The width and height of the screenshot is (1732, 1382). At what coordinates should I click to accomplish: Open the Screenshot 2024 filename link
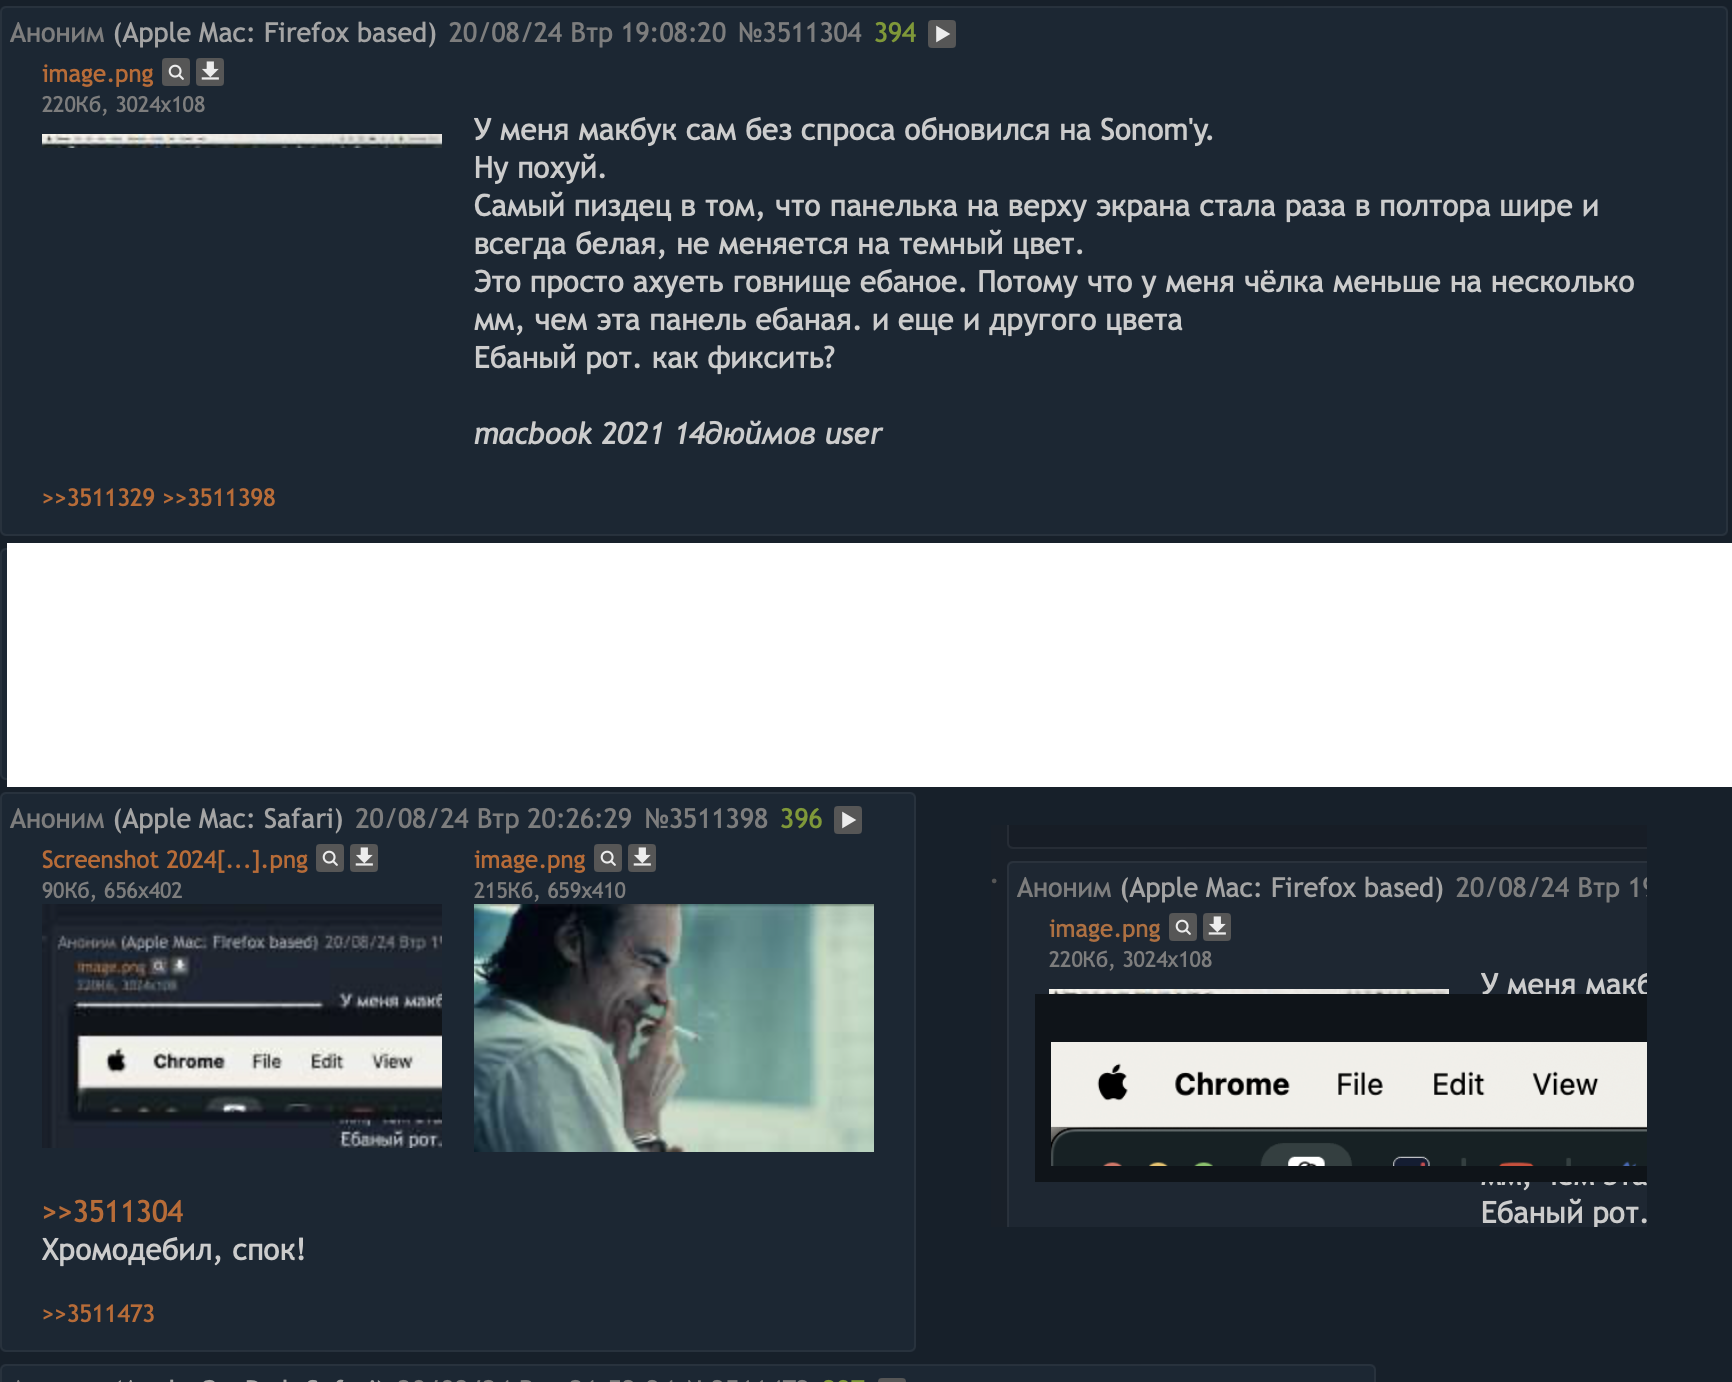tap(174, 859)
